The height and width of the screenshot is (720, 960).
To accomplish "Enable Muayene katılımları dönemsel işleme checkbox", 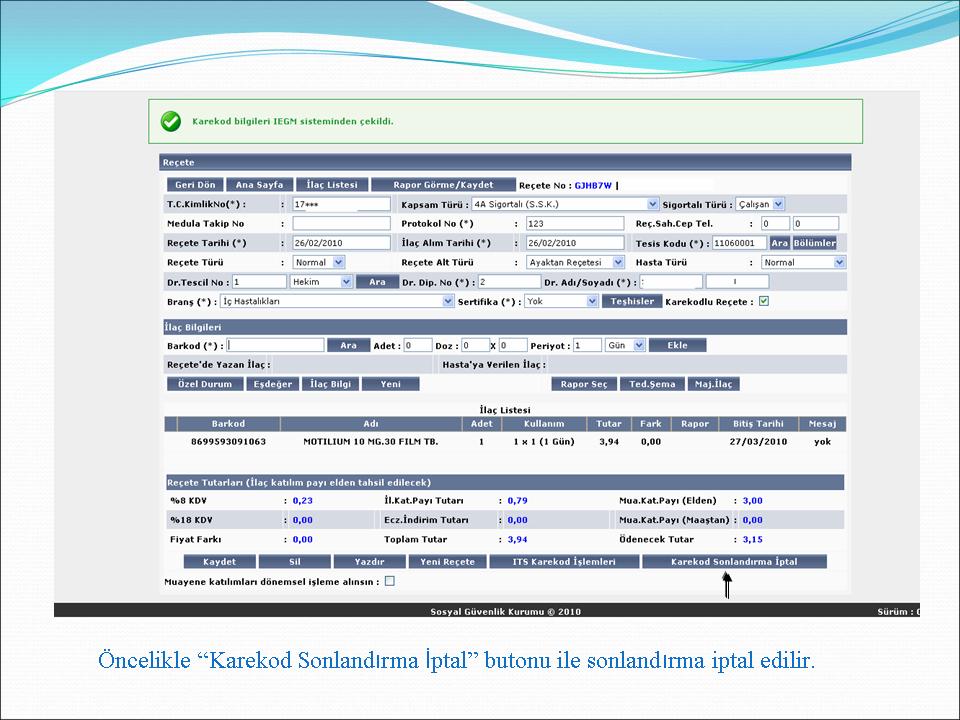I will tap(390, 581).
